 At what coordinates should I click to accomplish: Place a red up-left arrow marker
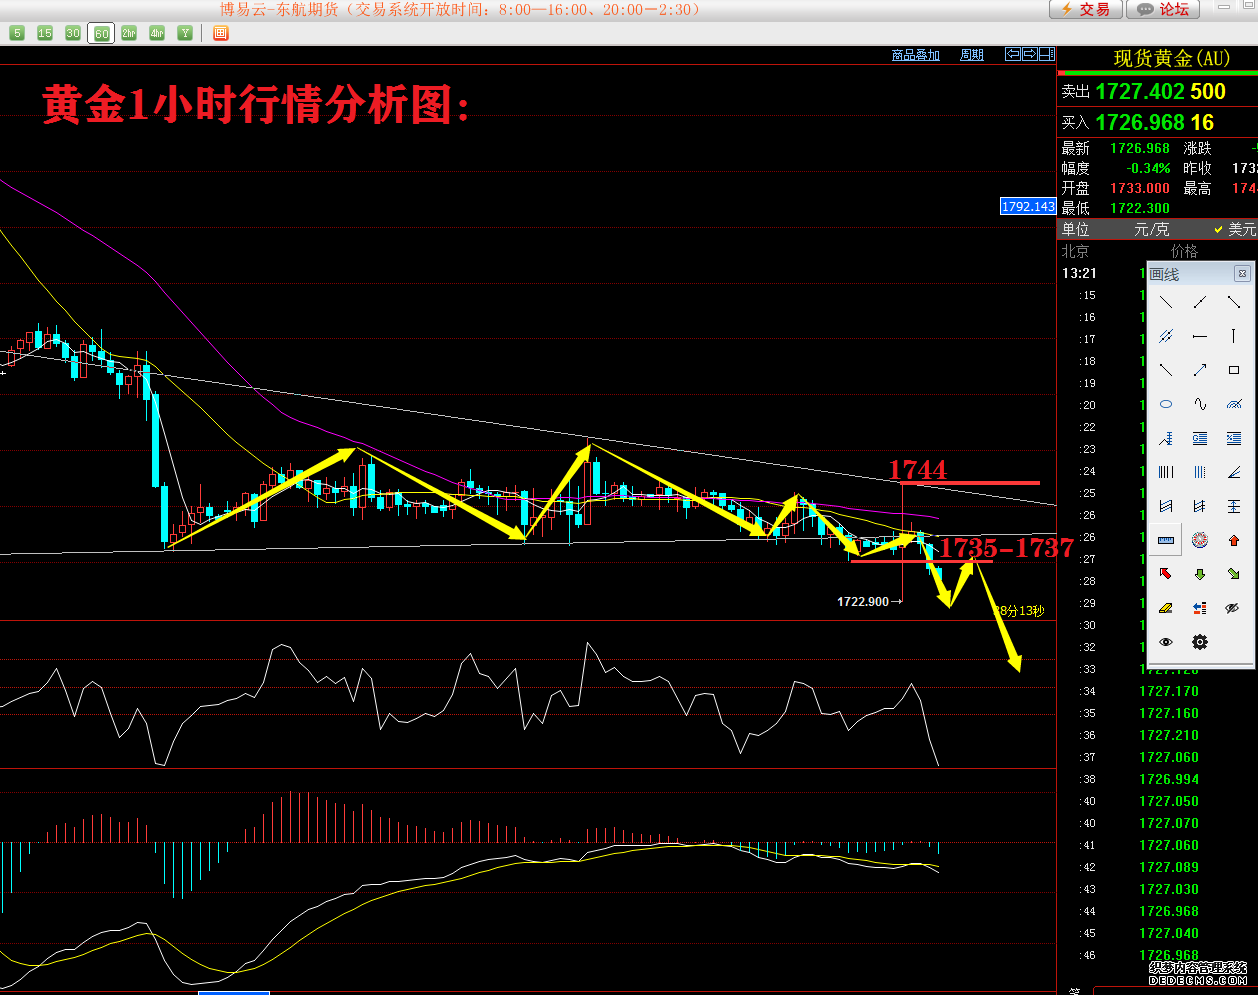(x=1166, y=574)
